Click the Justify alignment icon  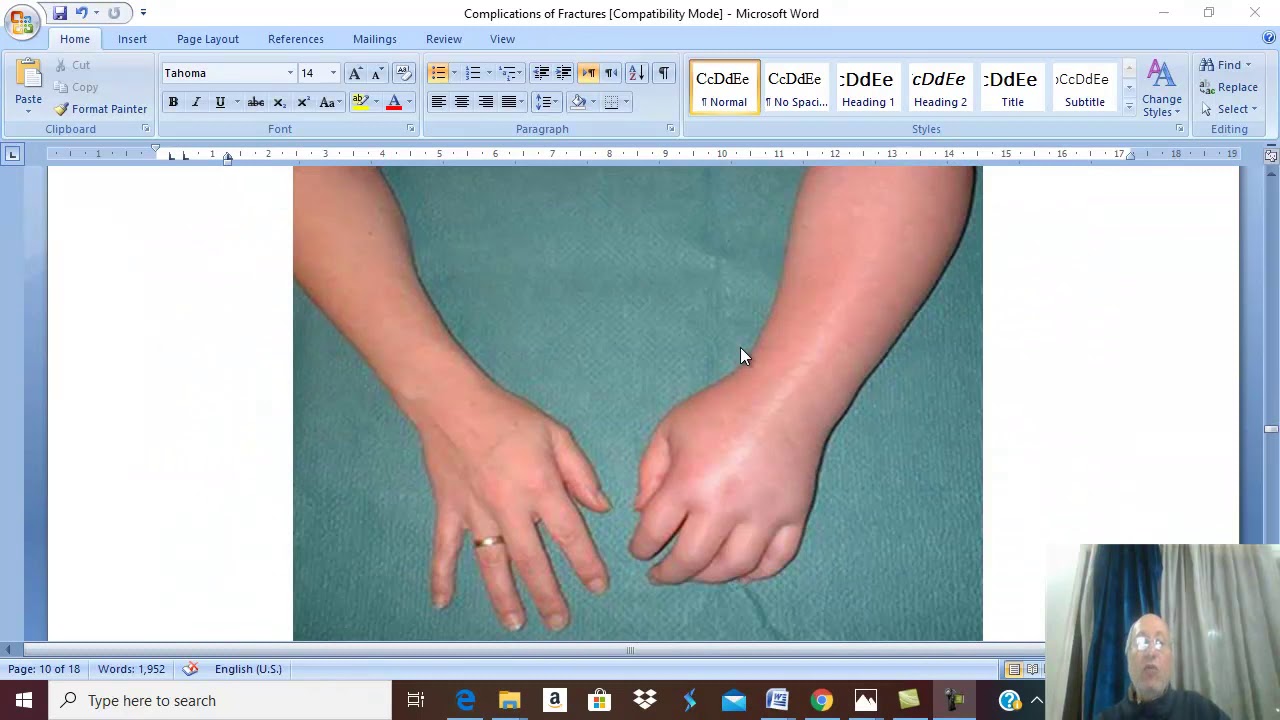tap(509, 102)
